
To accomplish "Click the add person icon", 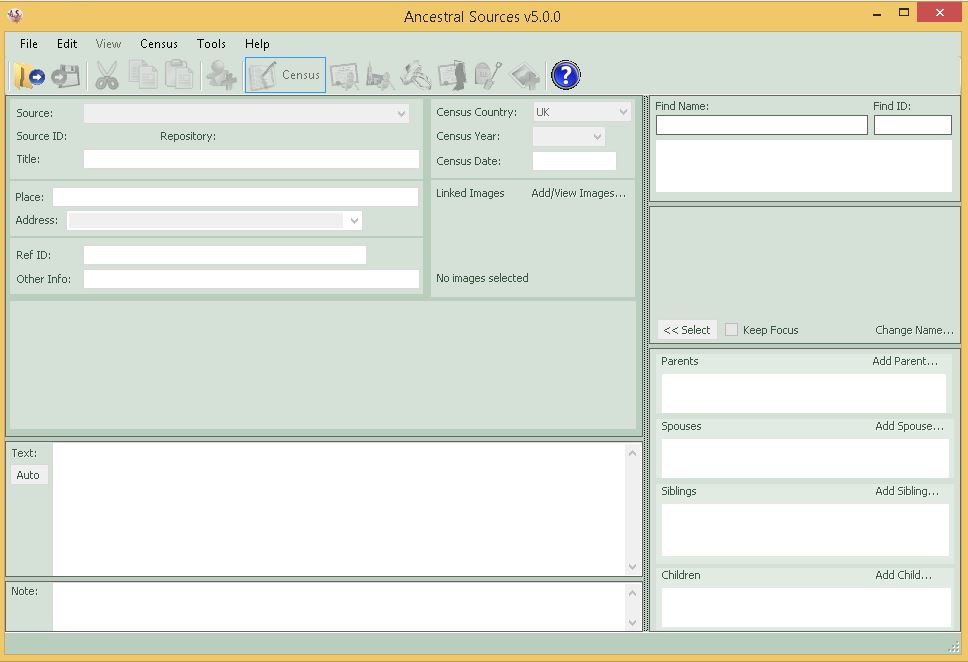I will click(x=221, y=75).
